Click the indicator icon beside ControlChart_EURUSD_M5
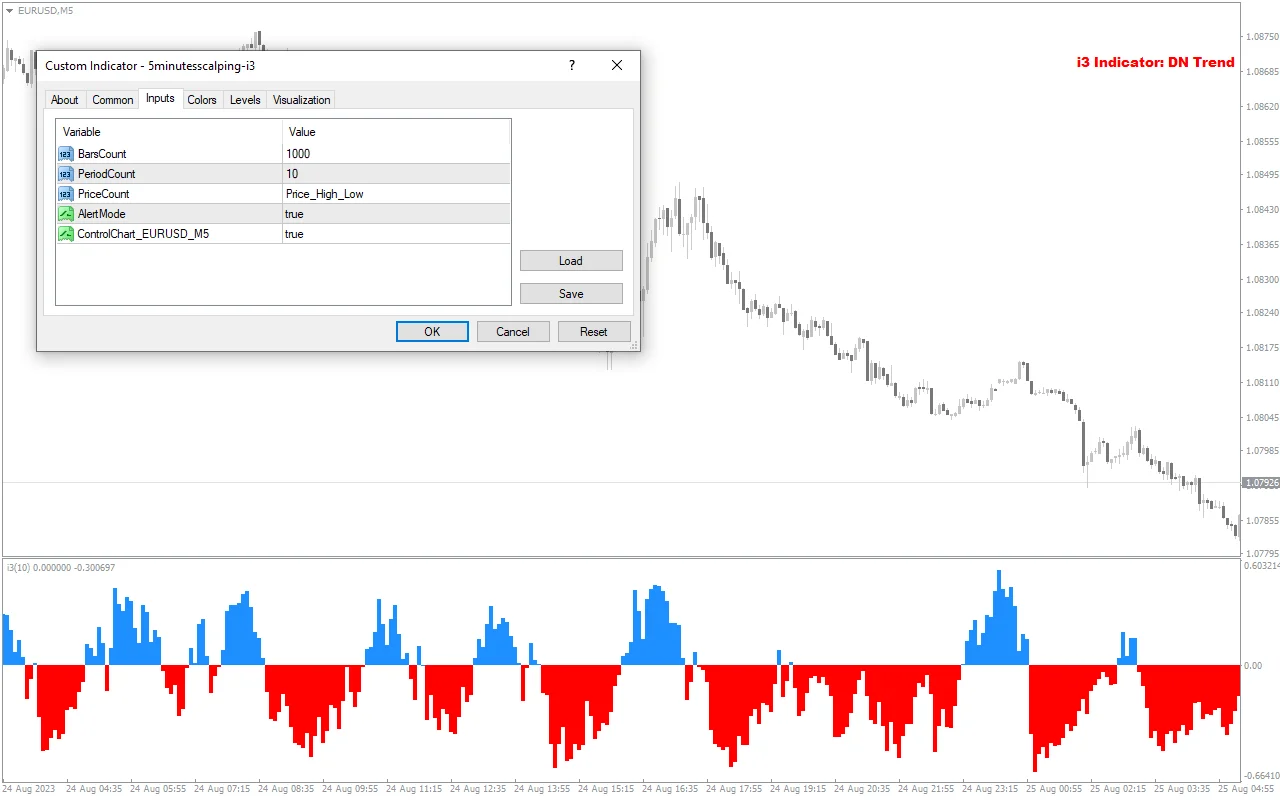1280x800 pixels. point(65,233)
